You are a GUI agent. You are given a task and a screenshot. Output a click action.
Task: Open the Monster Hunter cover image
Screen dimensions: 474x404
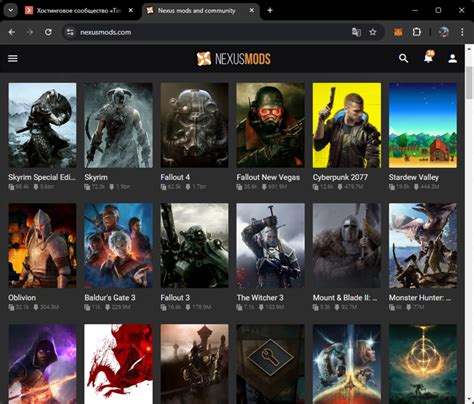click(423, 246)
